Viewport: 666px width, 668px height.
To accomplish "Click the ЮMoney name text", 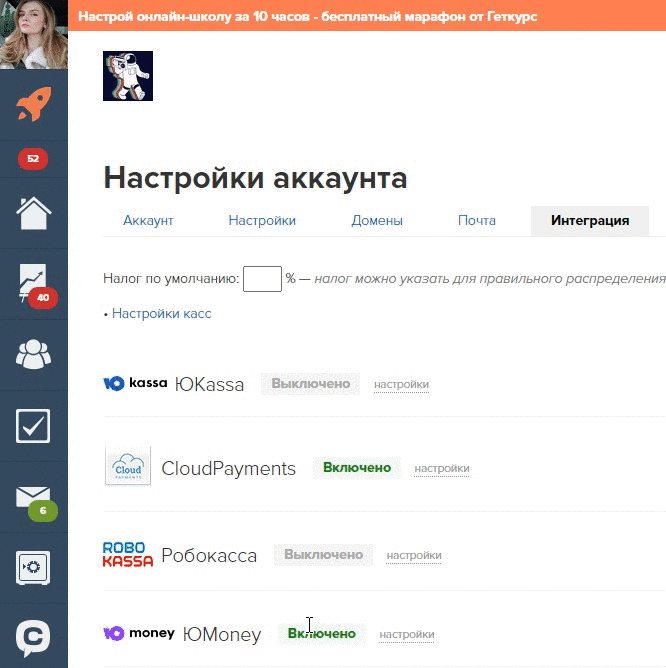I will pyautogui.click(x=222, y=634).
